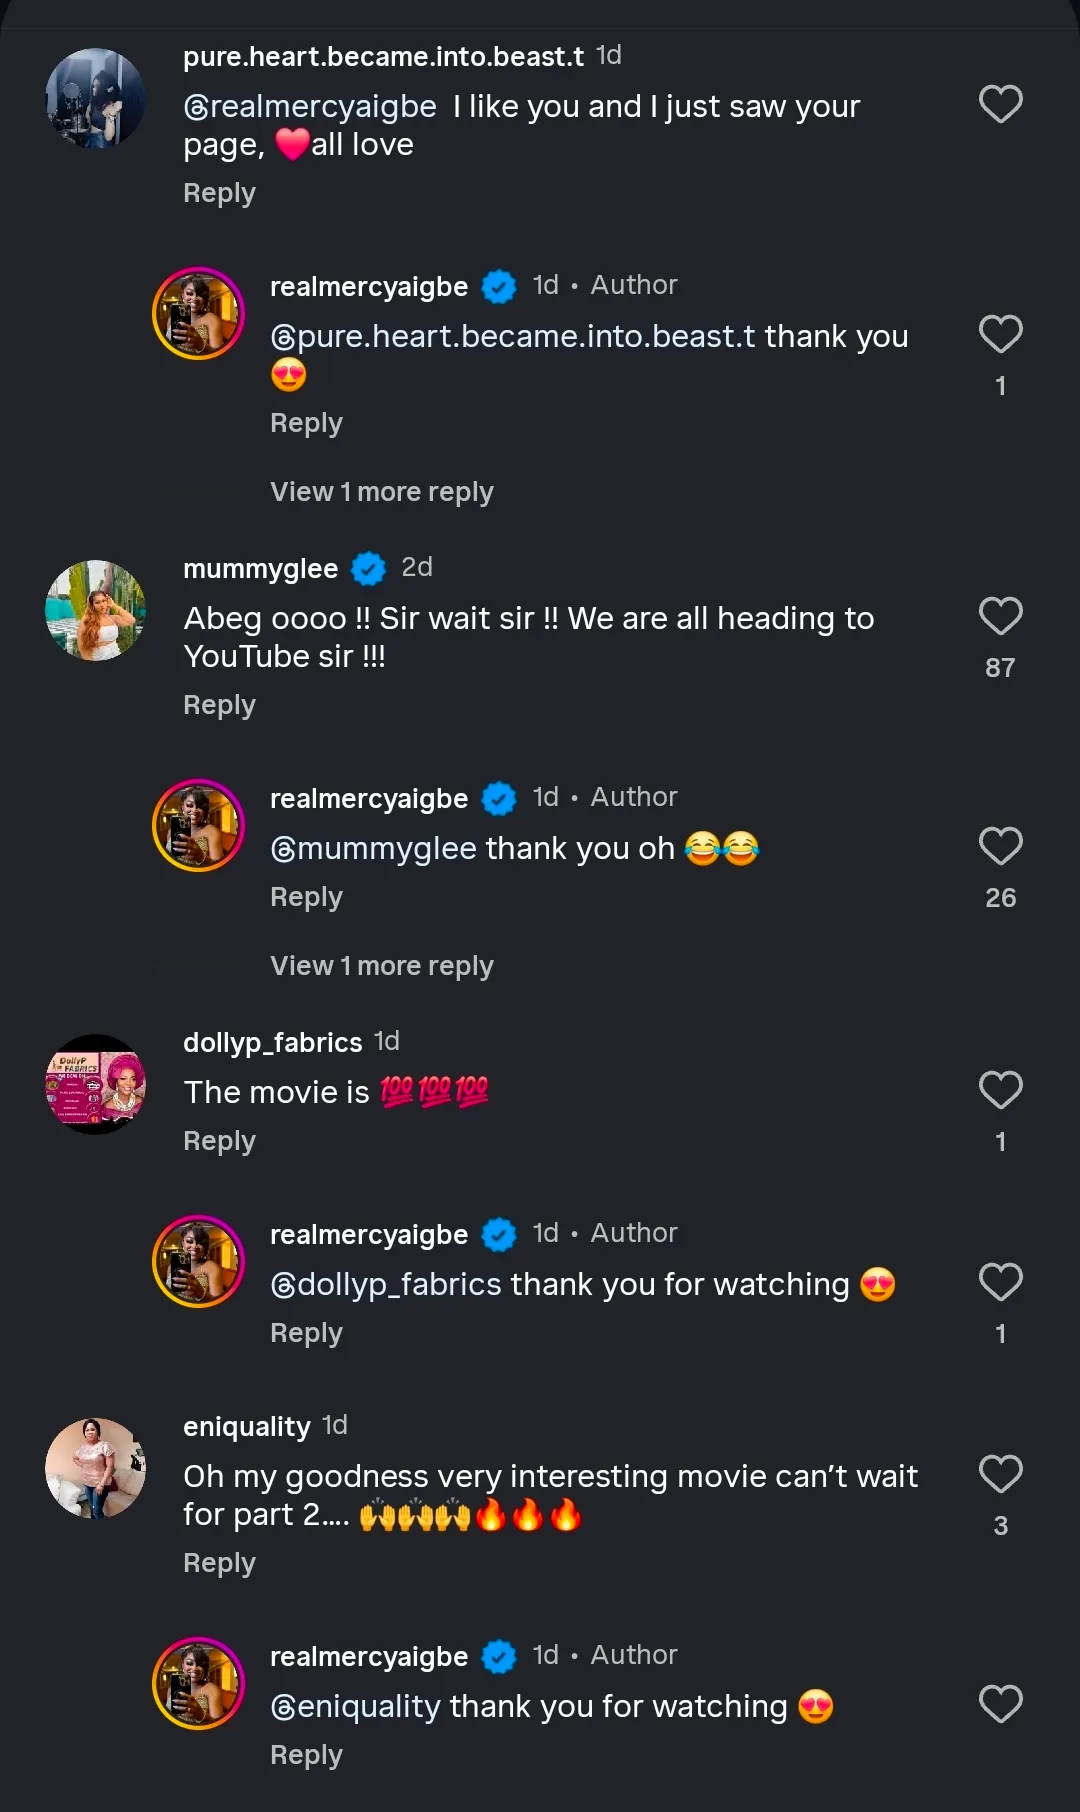Open the mummyglee username
The image size is (1080, 1812).
(x=260, y=569)
